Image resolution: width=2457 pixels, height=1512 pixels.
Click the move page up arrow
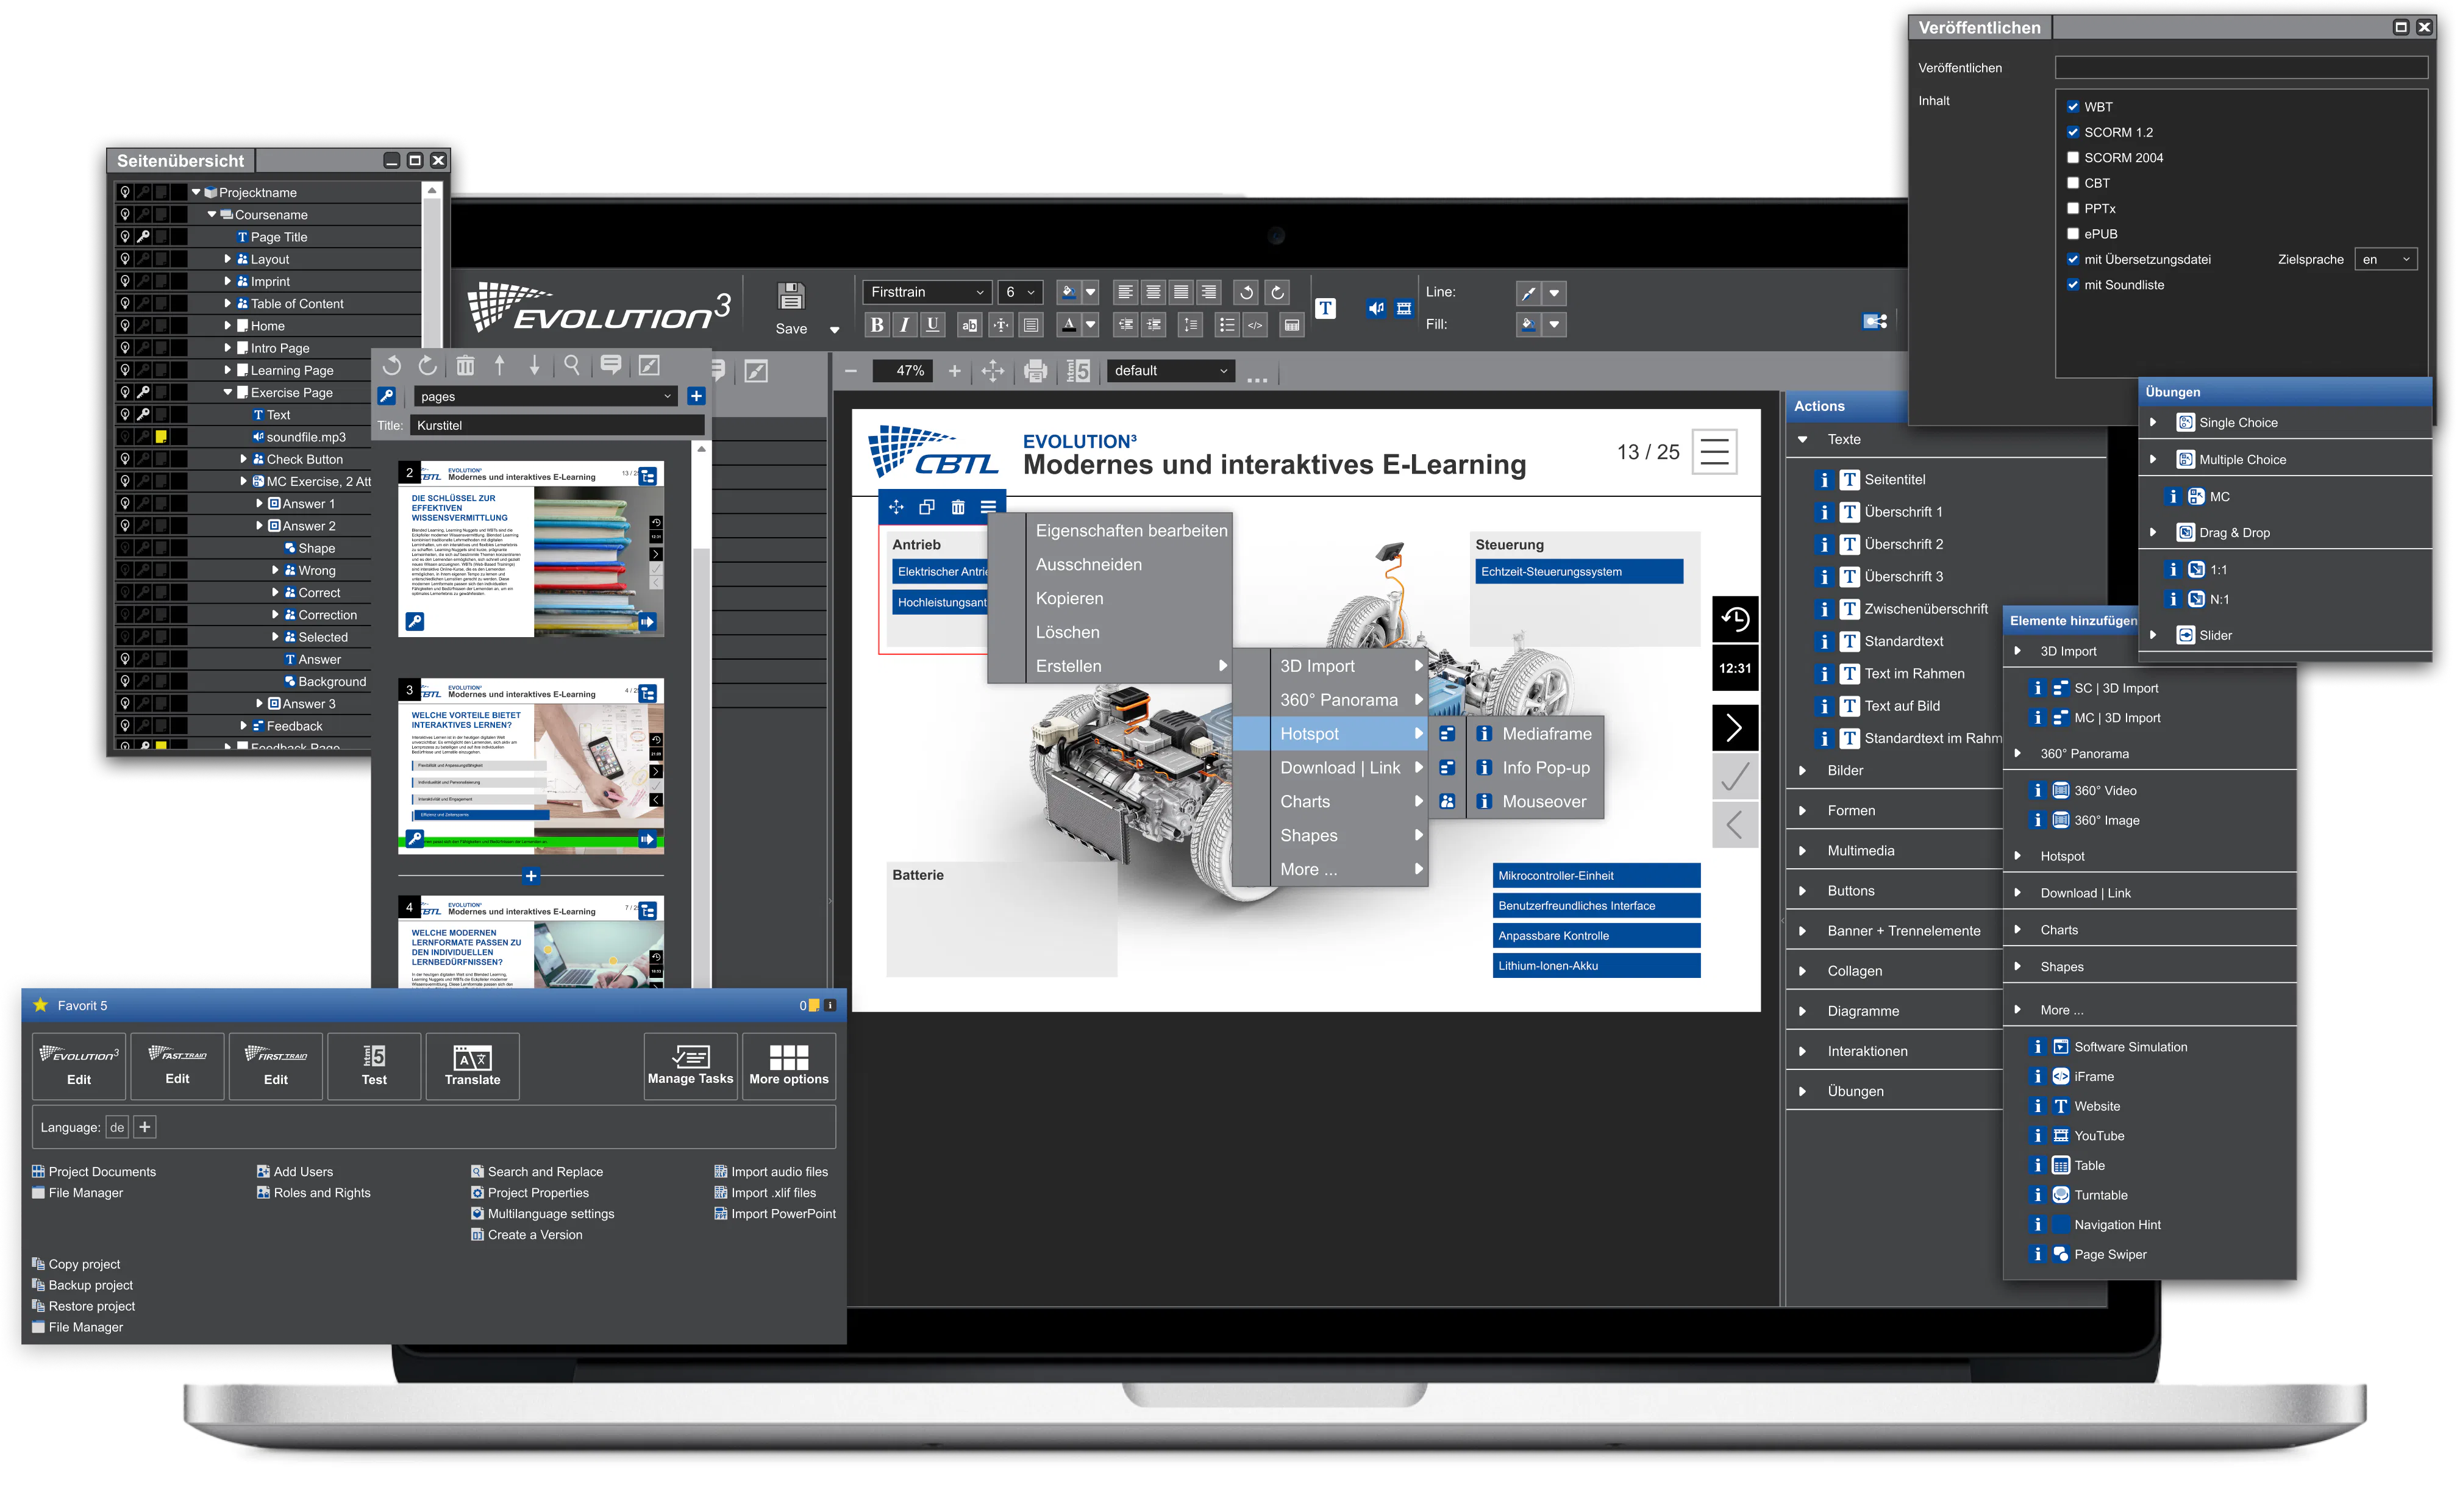[500, 365]
